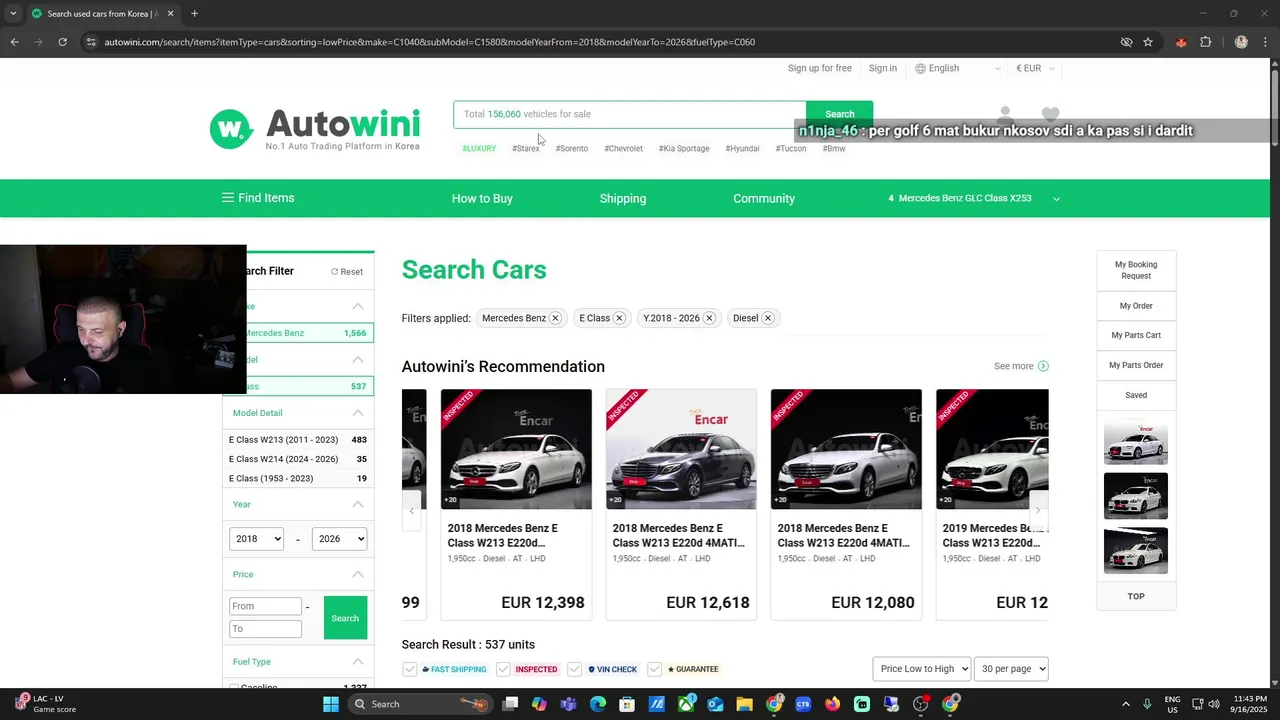Open File Explorer from the taskbar
The image size is (1280, 720).
pyautogui.click(x=744, y=704)
